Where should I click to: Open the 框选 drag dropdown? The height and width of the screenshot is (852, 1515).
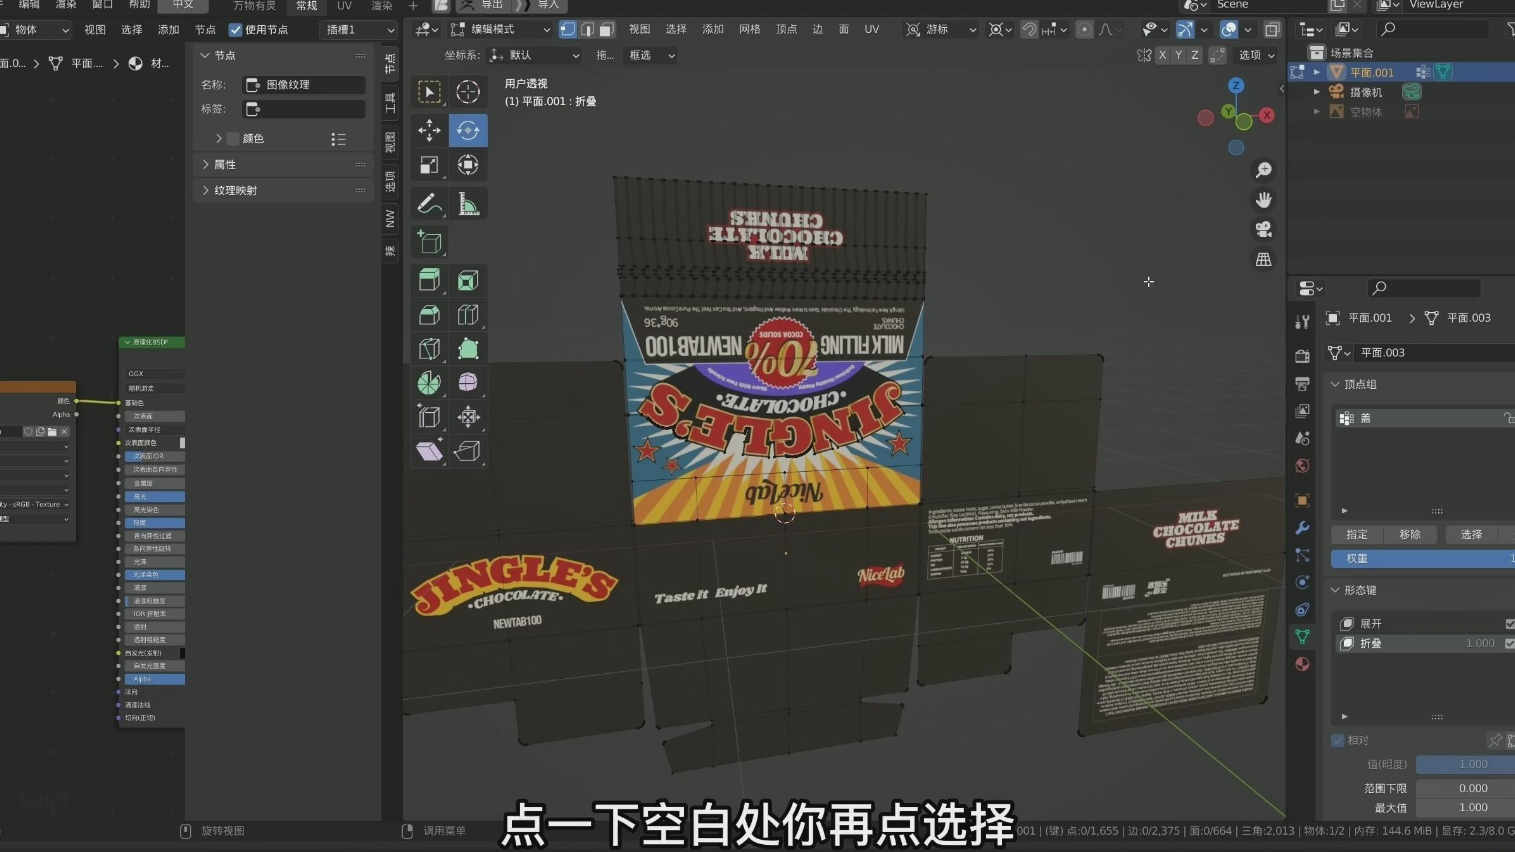(651, 56)
